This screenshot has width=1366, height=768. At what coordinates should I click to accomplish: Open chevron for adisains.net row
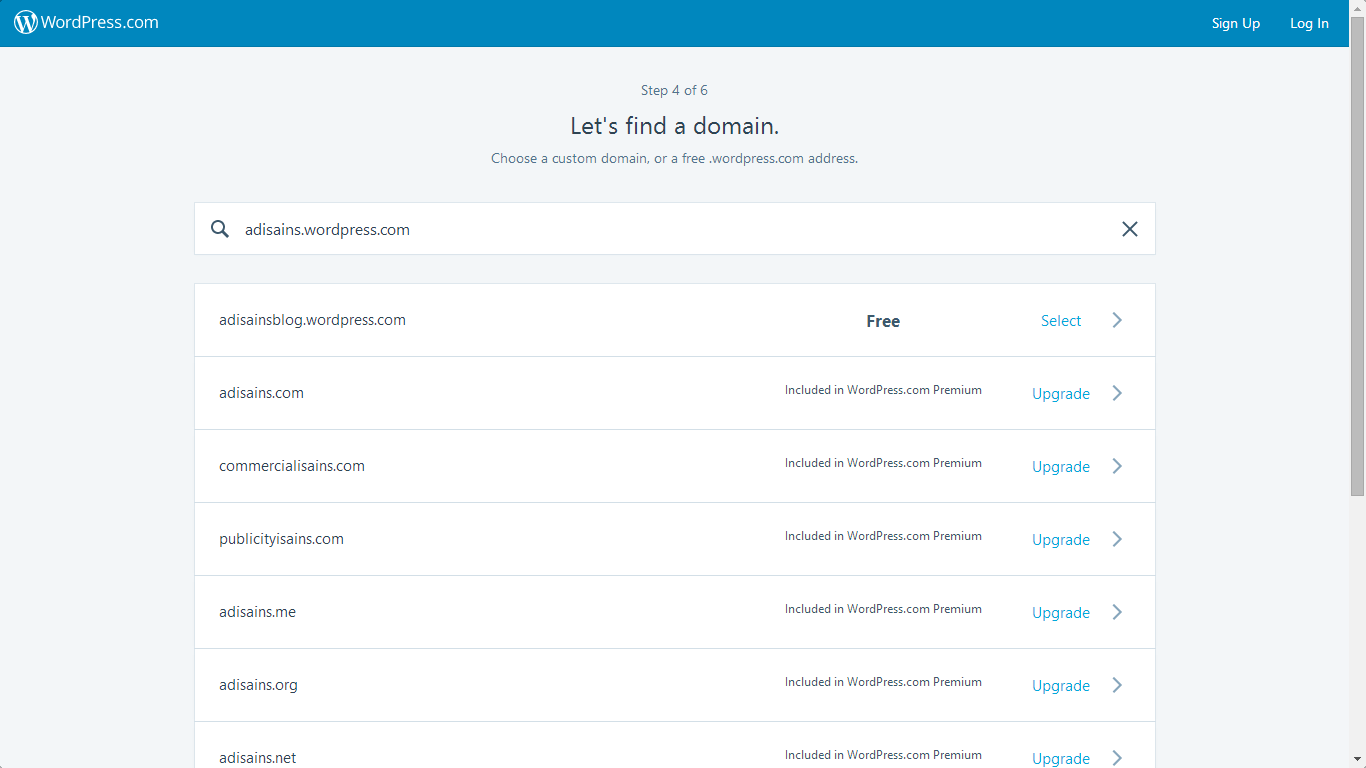[1117, 758]
